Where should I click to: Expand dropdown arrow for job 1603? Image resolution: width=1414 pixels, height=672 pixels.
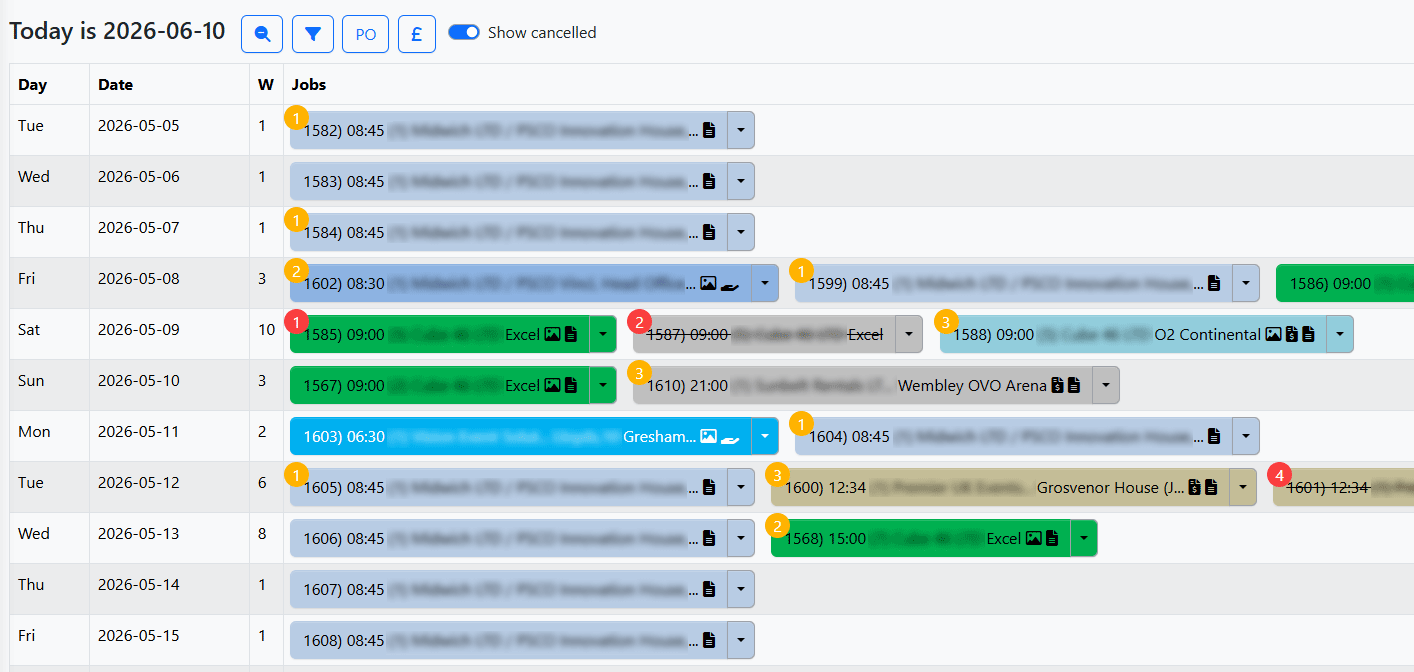pos(765,436)
